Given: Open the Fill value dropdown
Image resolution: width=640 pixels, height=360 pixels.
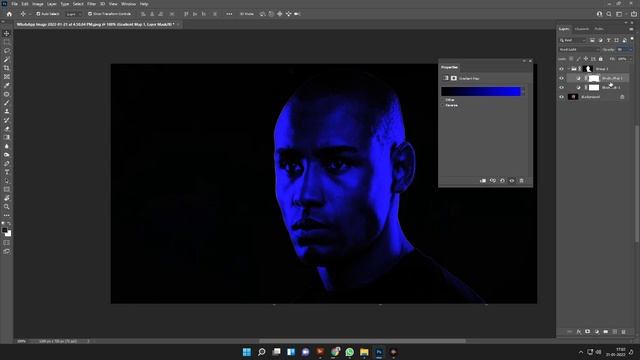Looking at the screenshot, I should point(631,59).
